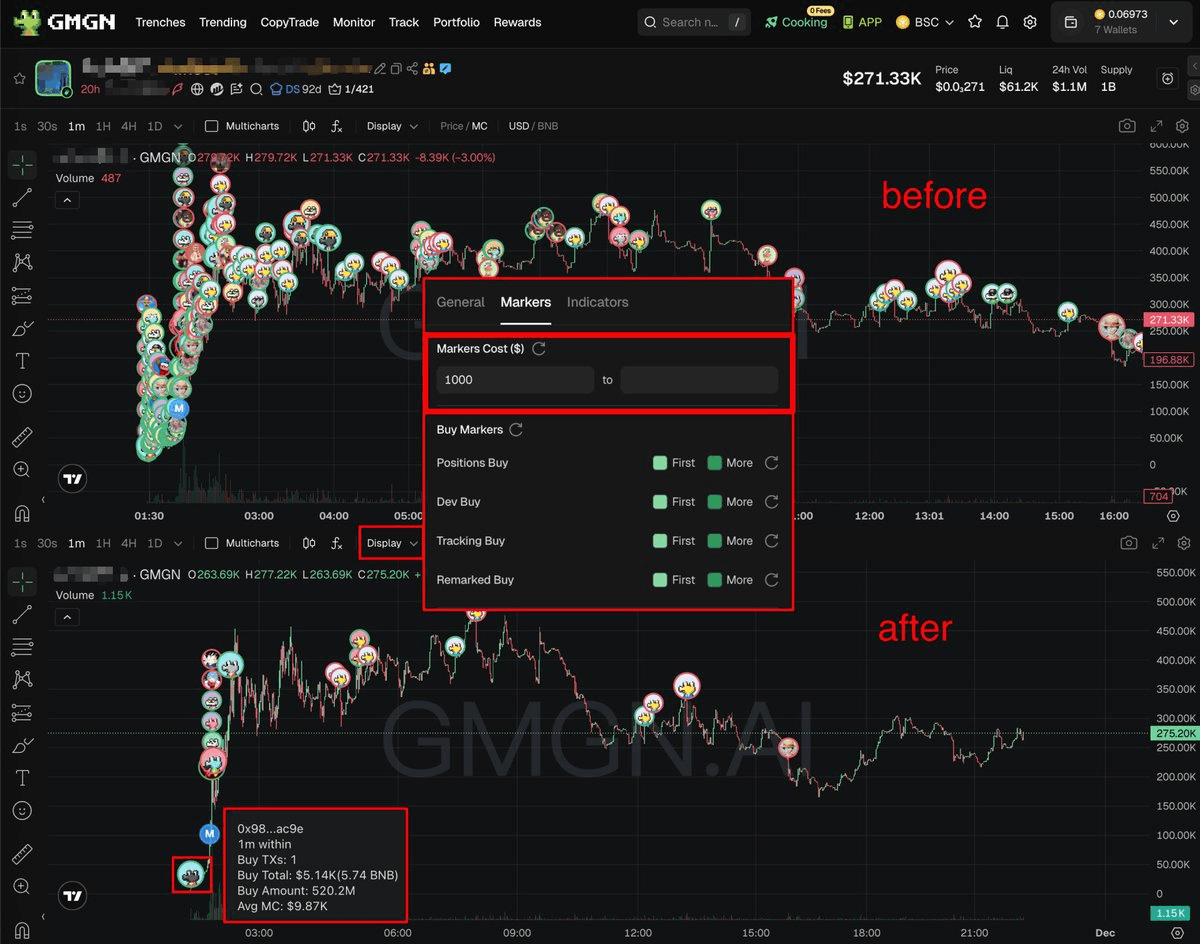The height and width of the screenshot is (944, 1200).
Task: Open indicators via the fx icon
Action: [x=336, y=126]
